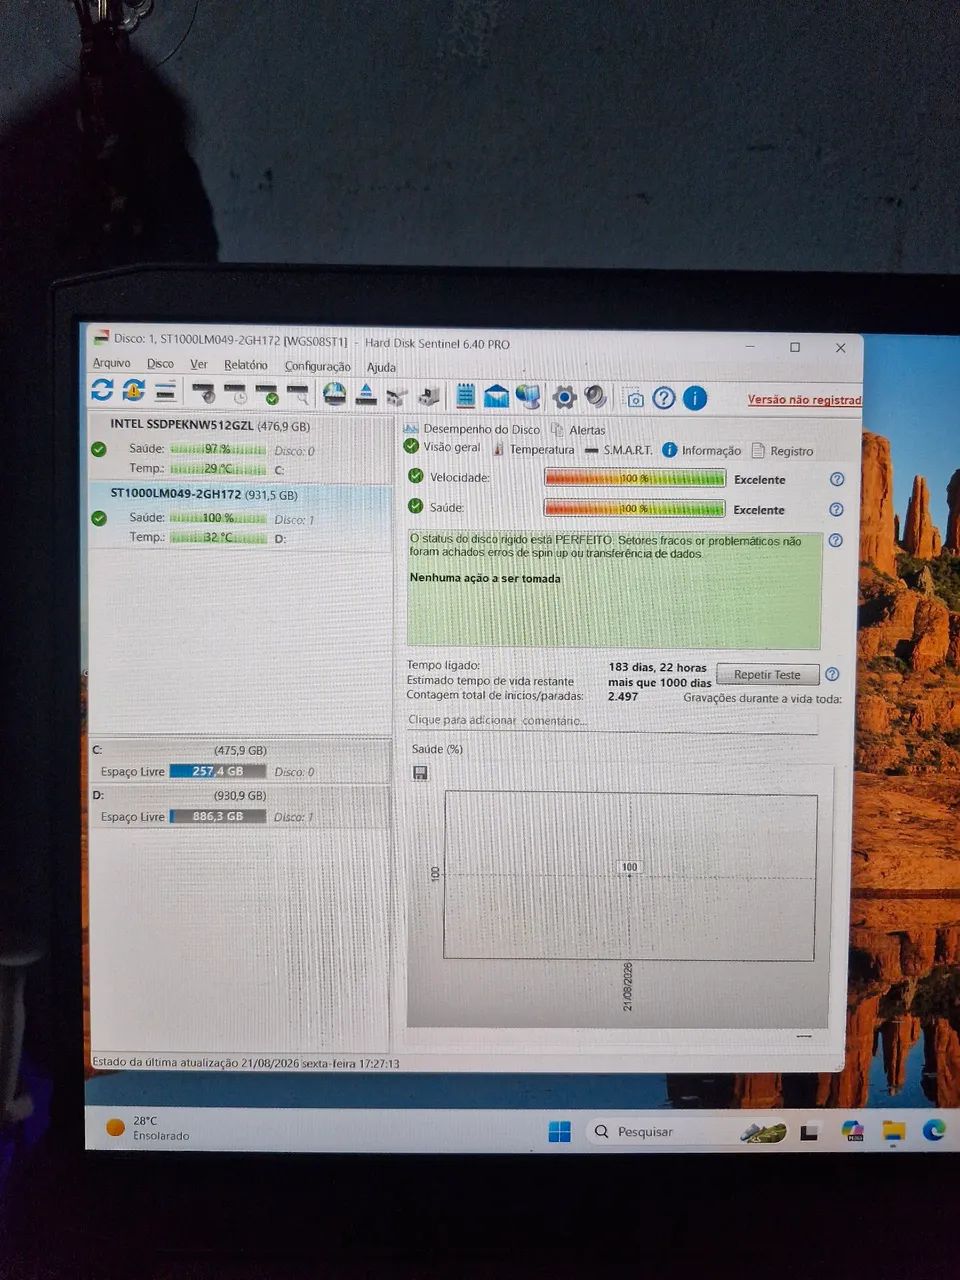
Task: Click status bar last update text
Action: (246, 1063)
